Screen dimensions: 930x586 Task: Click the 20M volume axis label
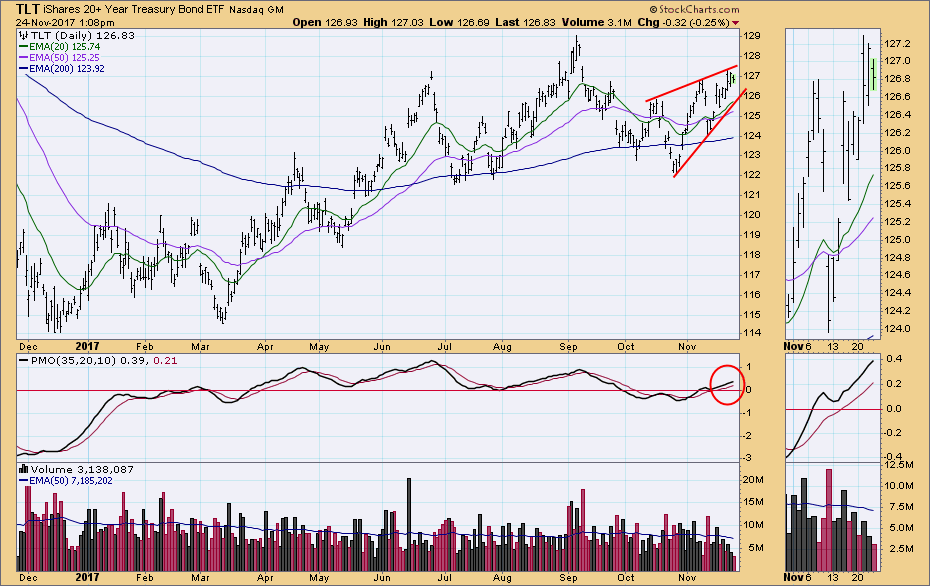(x=754, y=479)
